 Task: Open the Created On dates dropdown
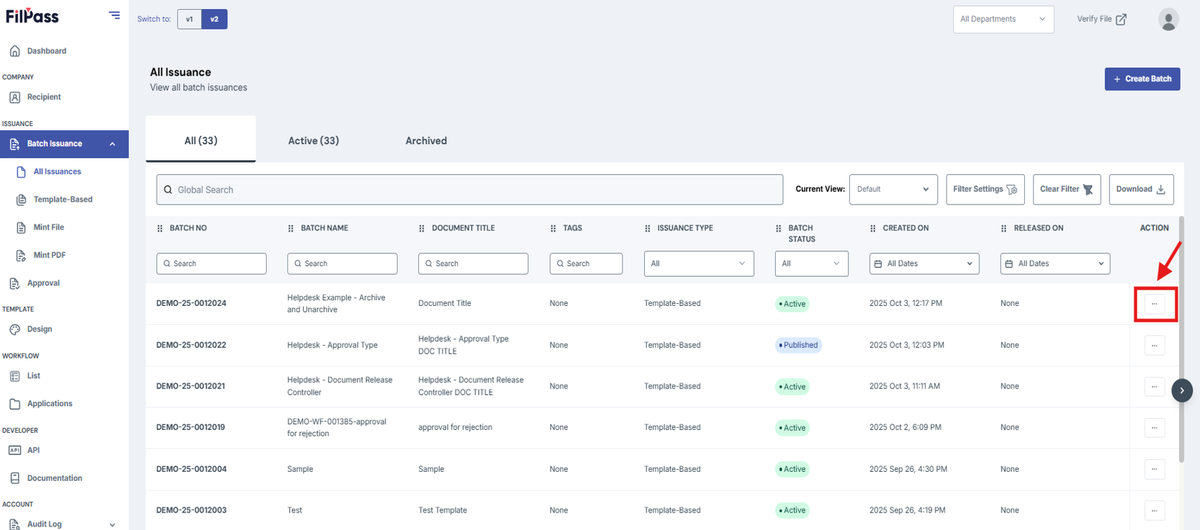pyautogui.click(x=924, y=263)
